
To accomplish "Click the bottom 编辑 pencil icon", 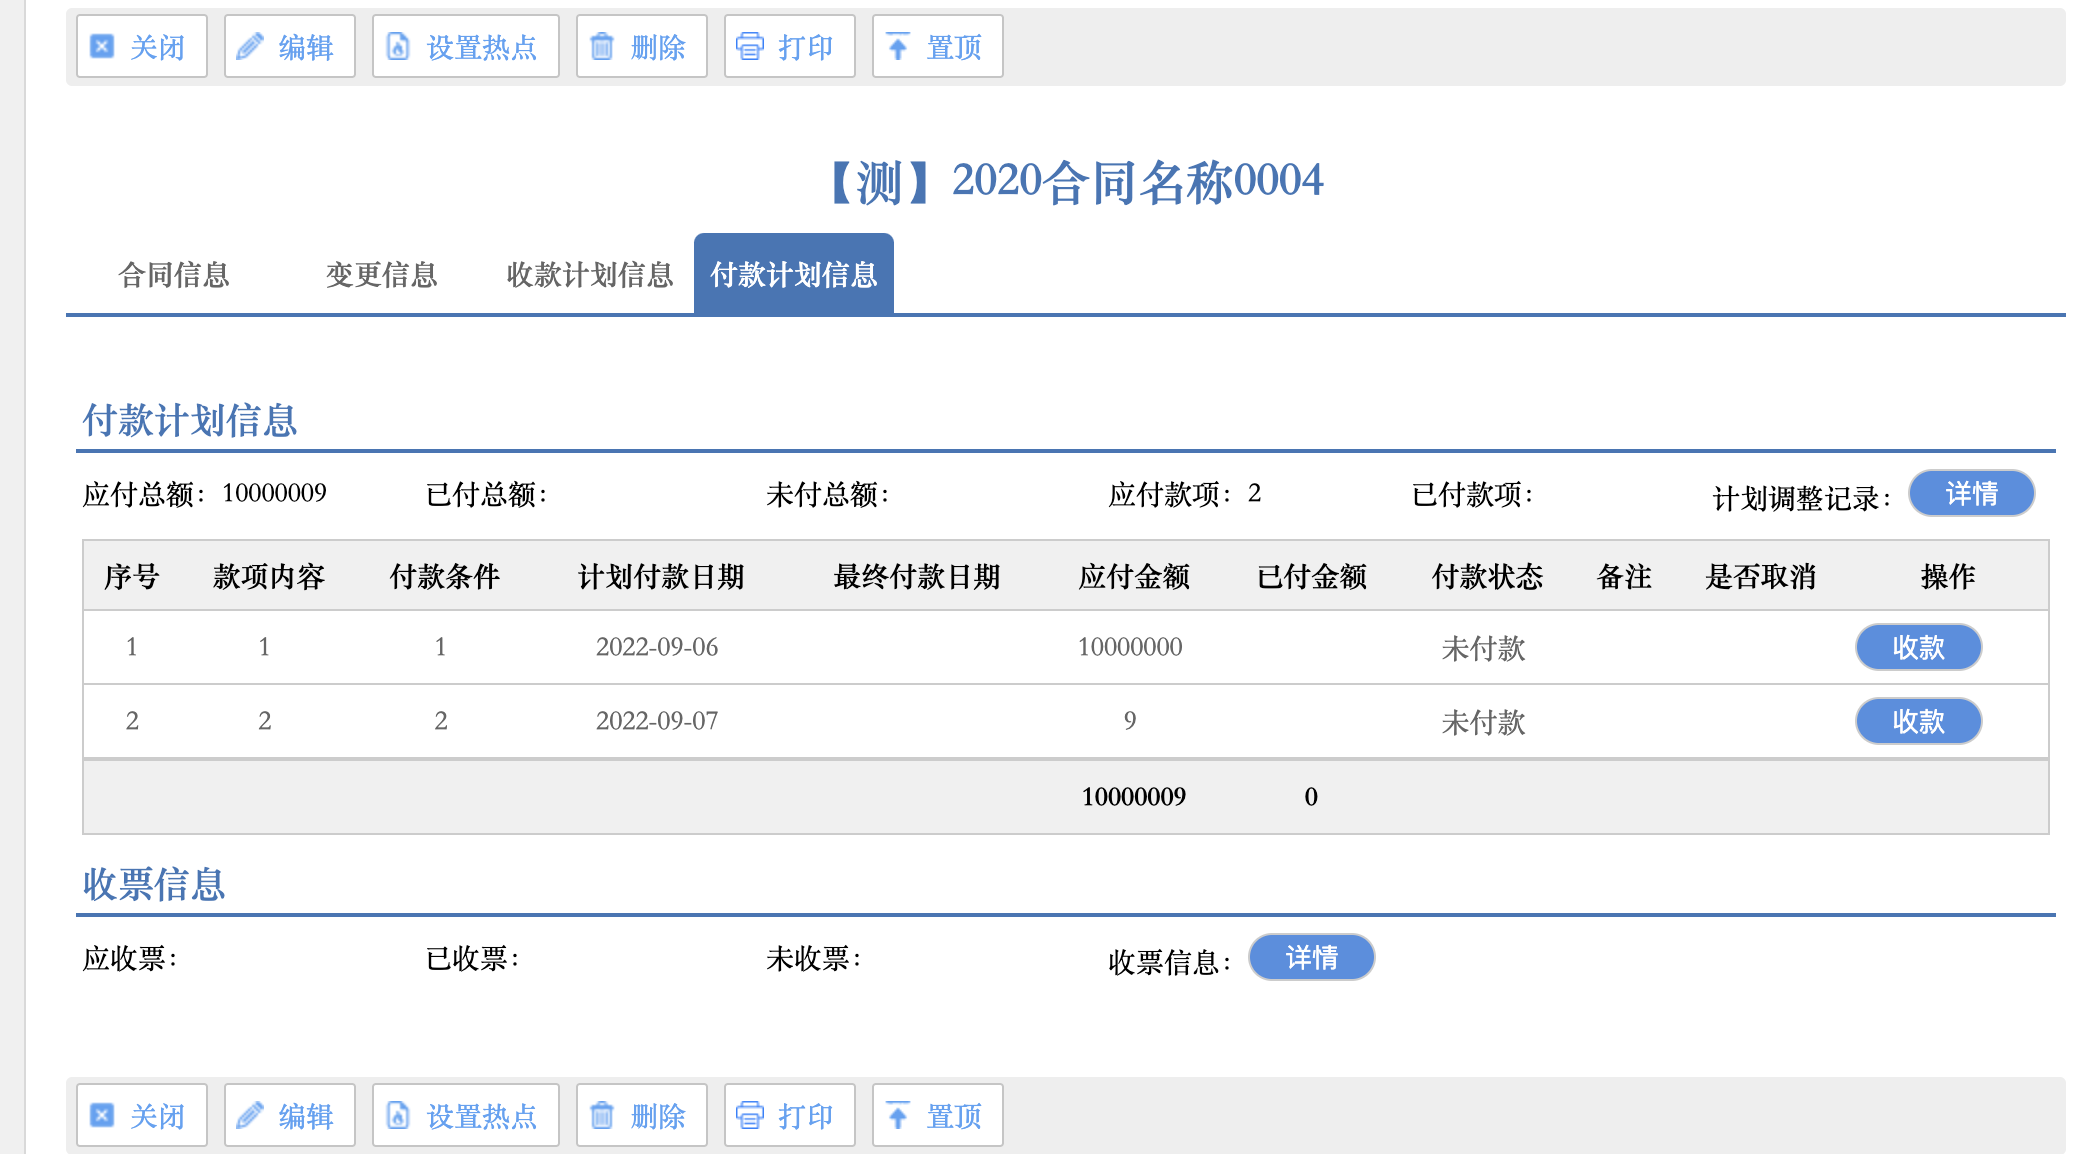I will click(x=250, y=1115).
